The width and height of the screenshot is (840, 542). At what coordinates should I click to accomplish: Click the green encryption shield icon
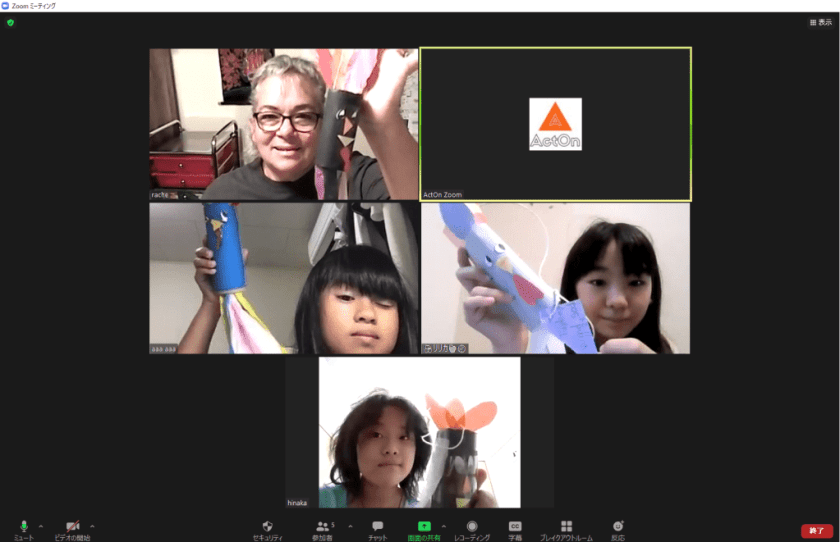(x=10, y=22)
